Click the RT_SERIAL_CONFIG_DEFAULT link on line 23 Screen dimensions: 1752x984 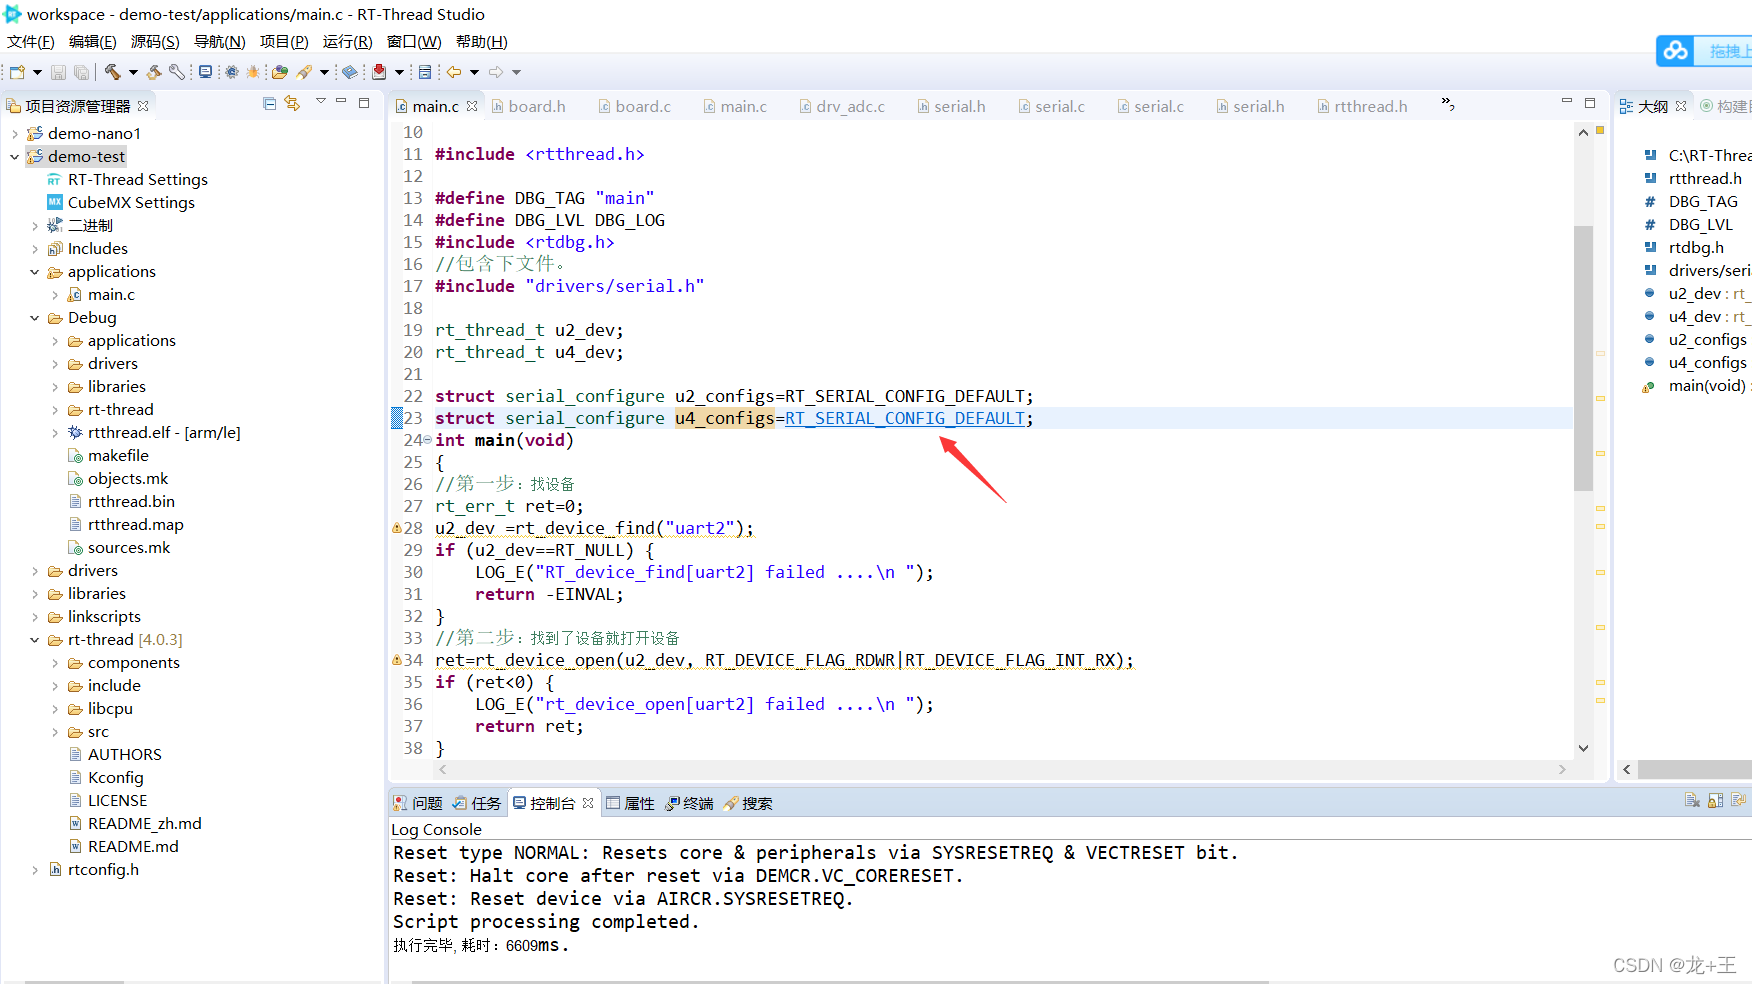tap(904, 418)
